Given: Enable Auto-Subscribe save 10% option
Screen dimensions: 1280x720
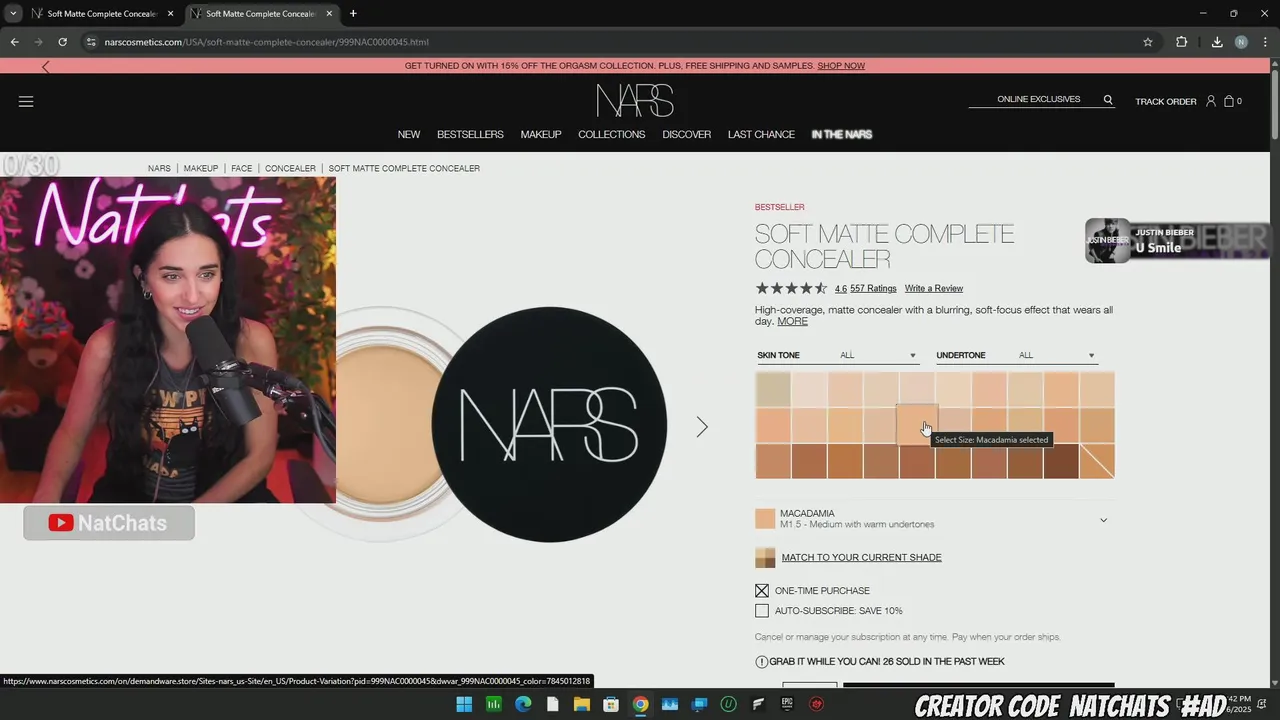Looking at the screenshot, I should pyautogui.click(x=762, y=611).
